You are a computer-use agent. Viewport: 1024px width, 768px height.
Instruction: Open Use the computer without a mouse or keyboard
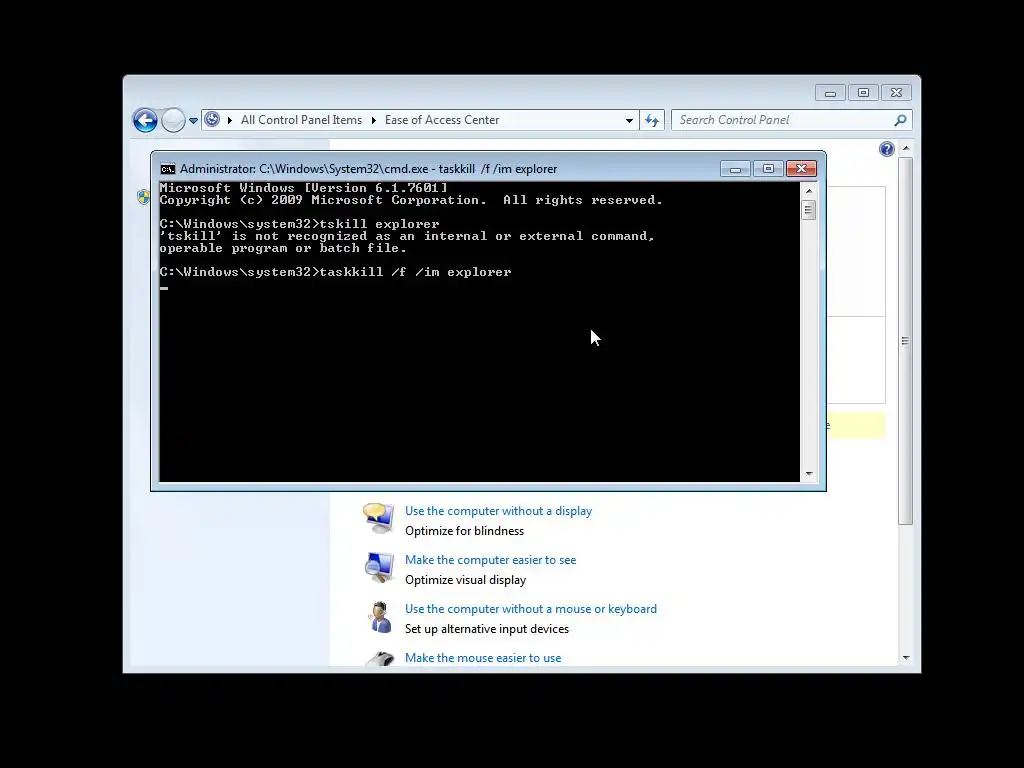531,609
